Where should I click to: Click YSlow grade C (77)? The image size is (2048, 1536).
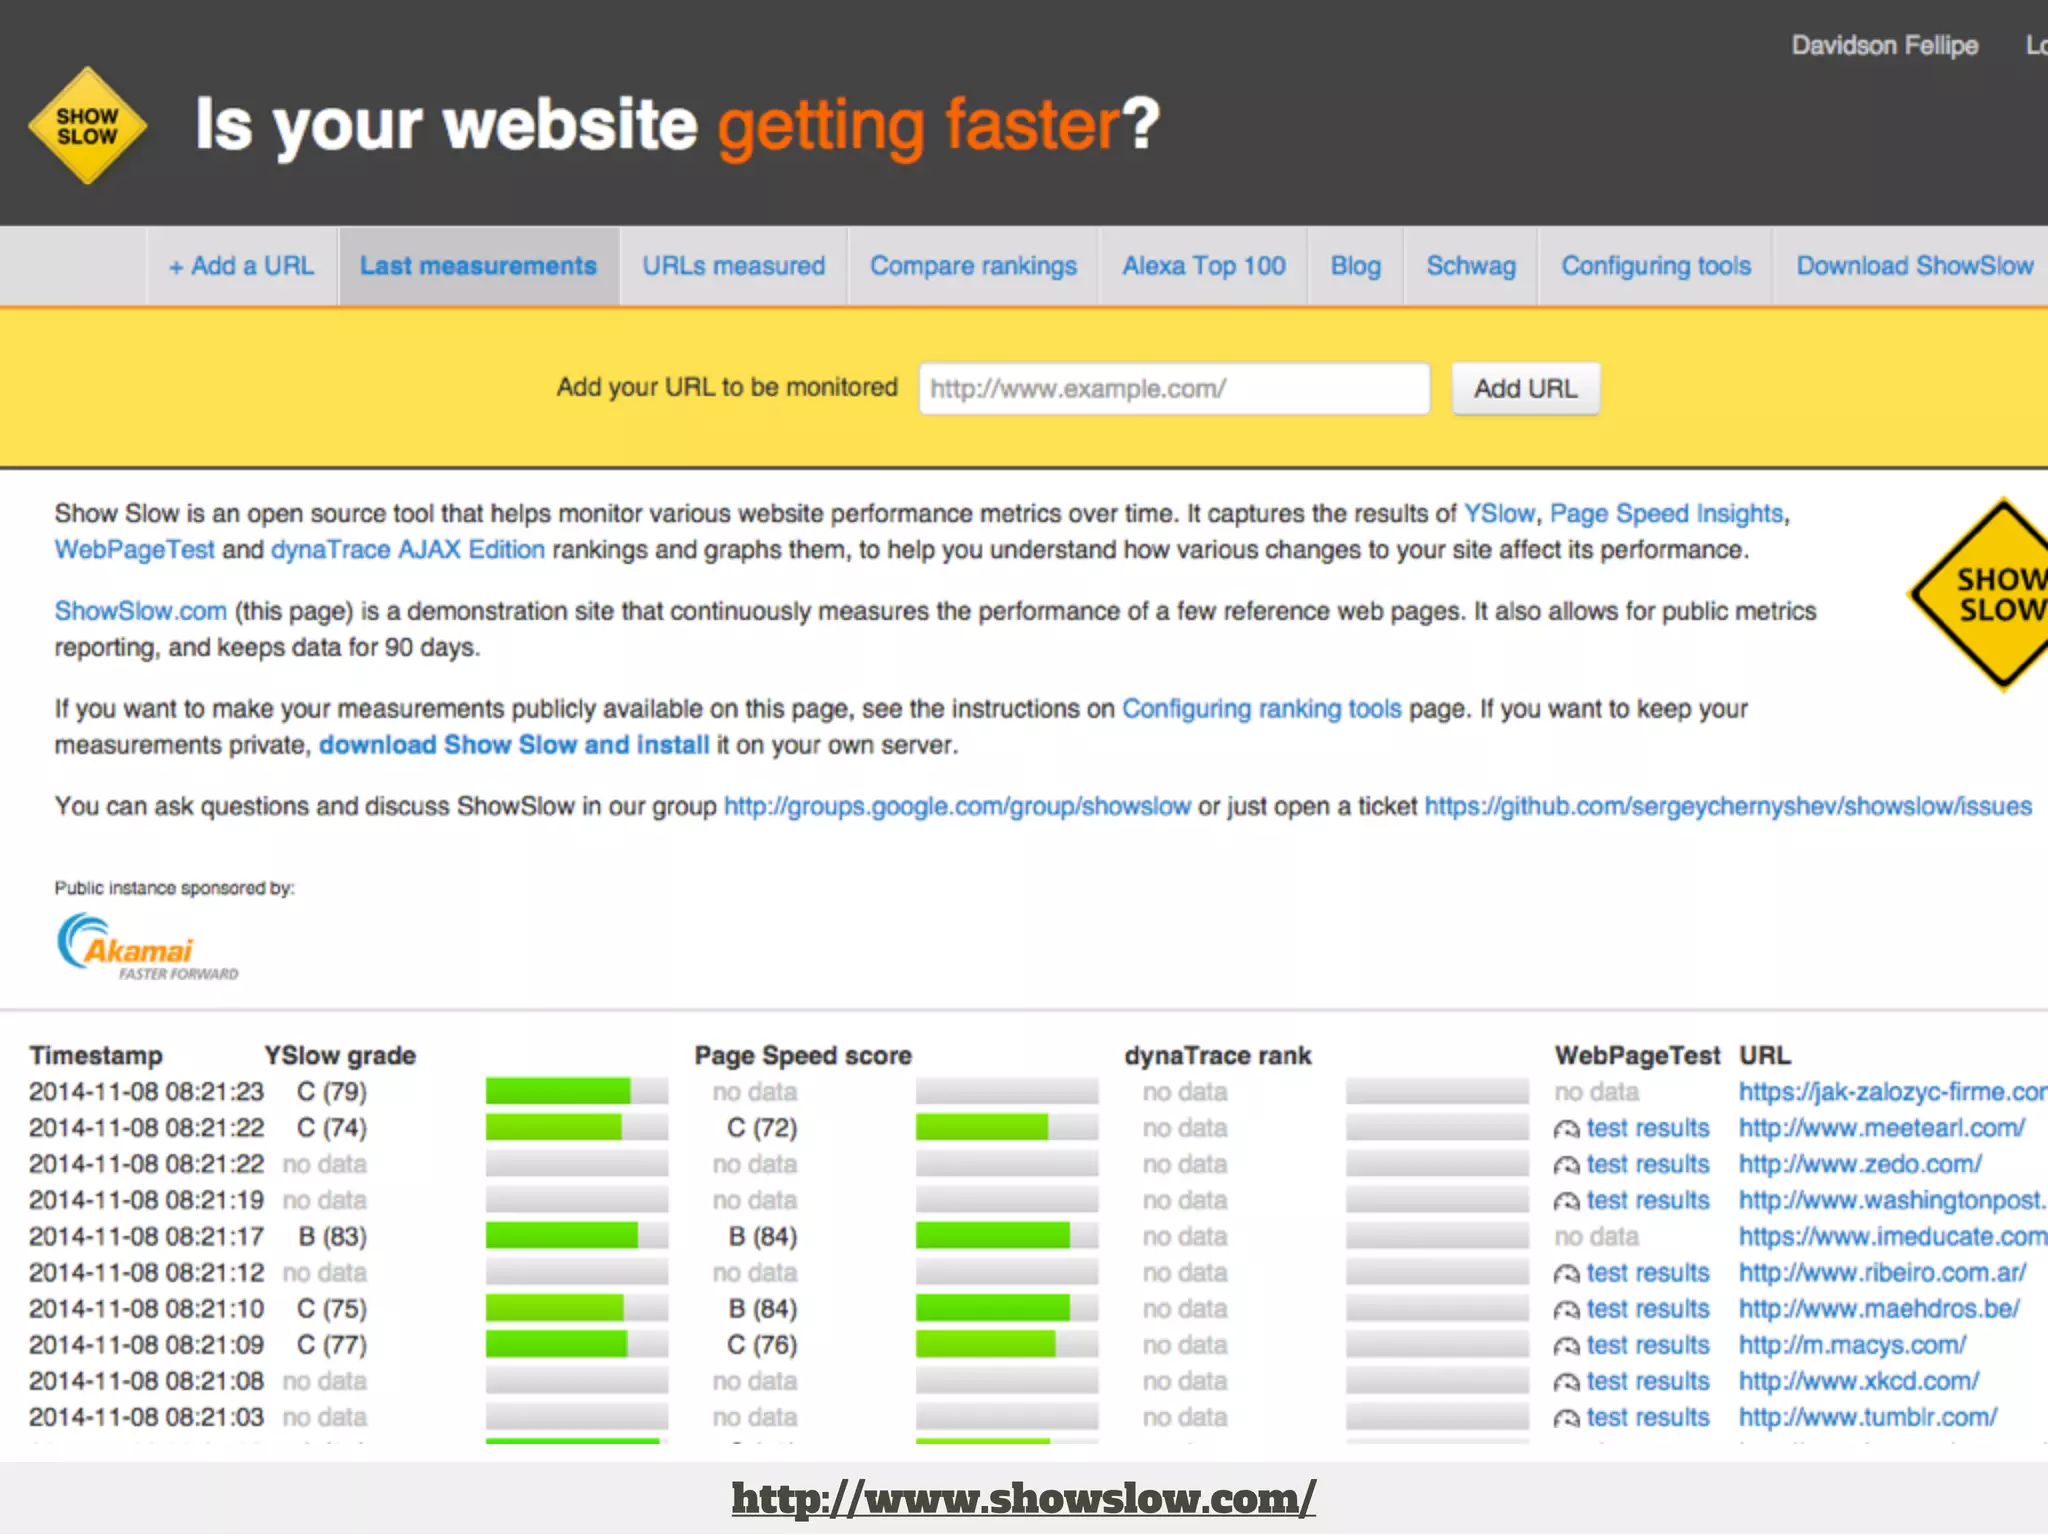click(332, 1345)
